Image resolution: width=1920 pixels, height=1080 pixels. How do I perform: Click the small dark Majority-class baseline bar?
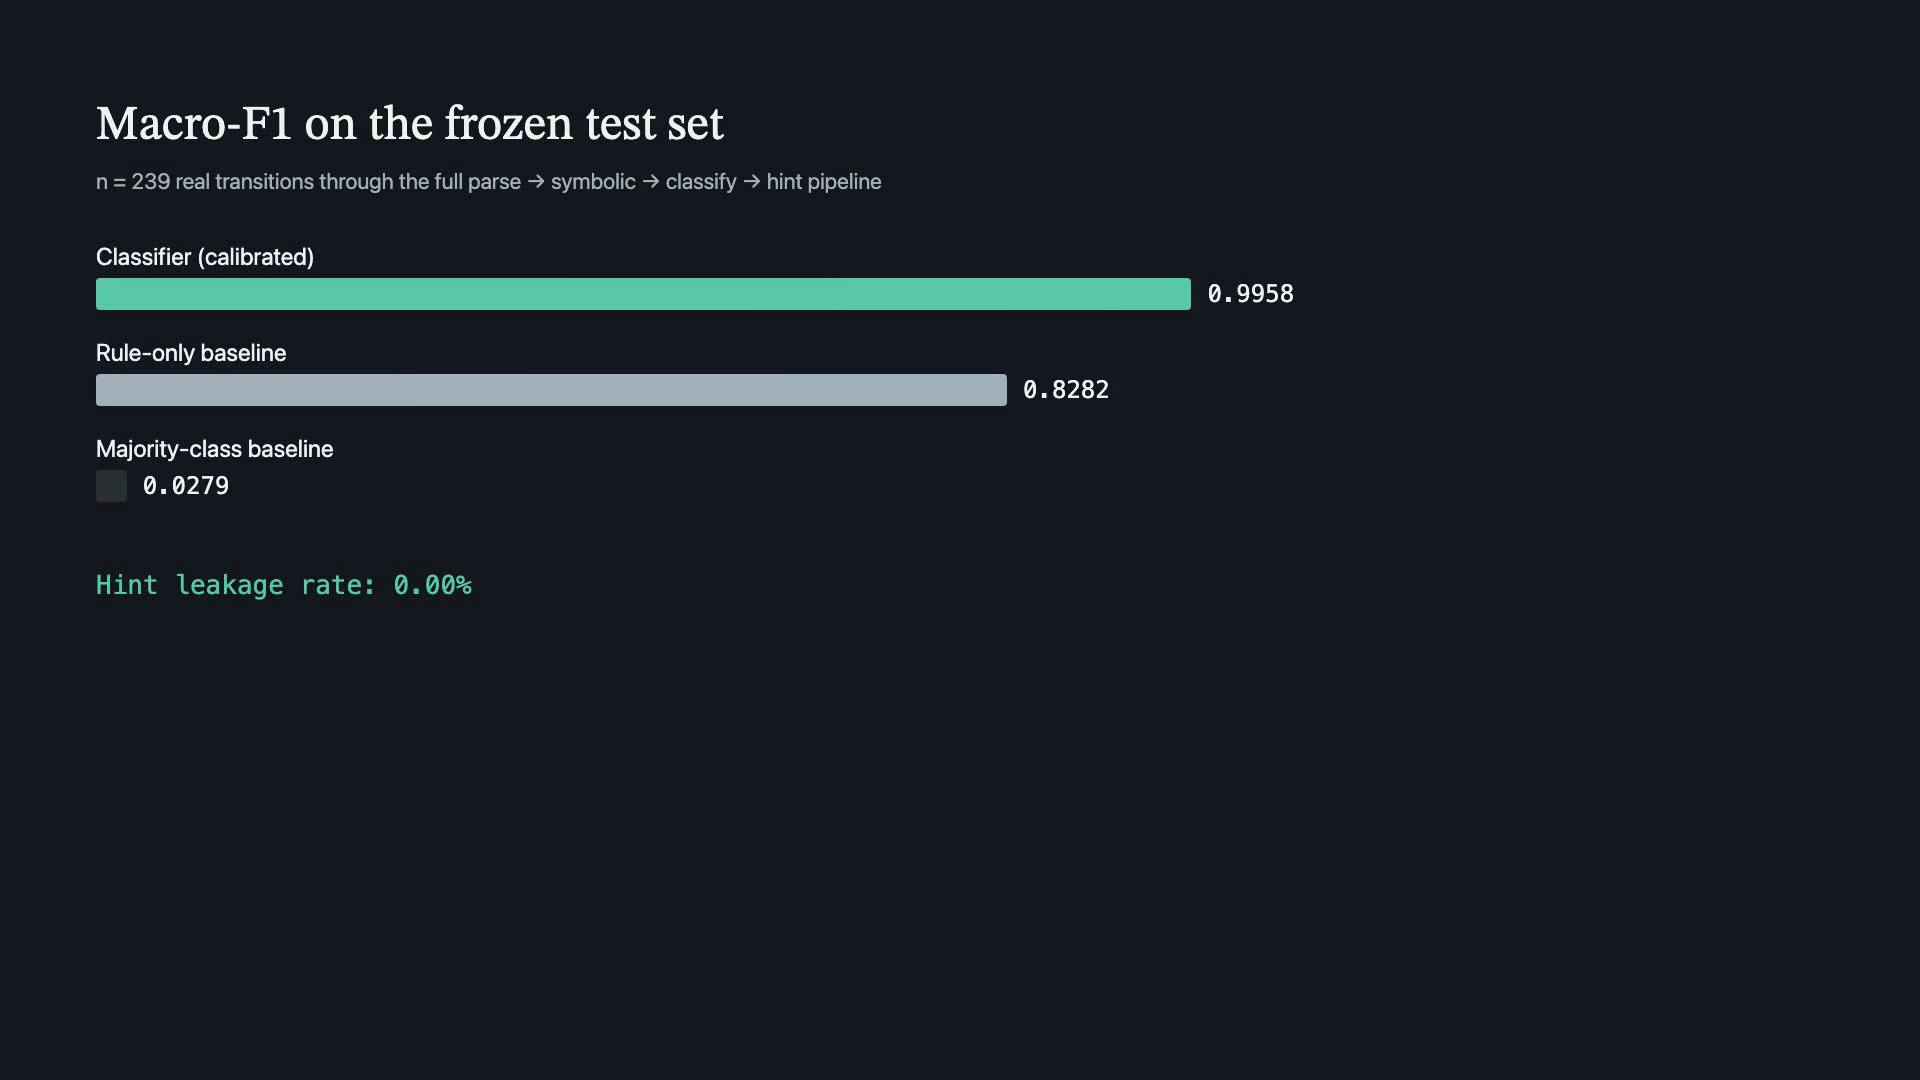pyautogui.click(x=111, y=486)
